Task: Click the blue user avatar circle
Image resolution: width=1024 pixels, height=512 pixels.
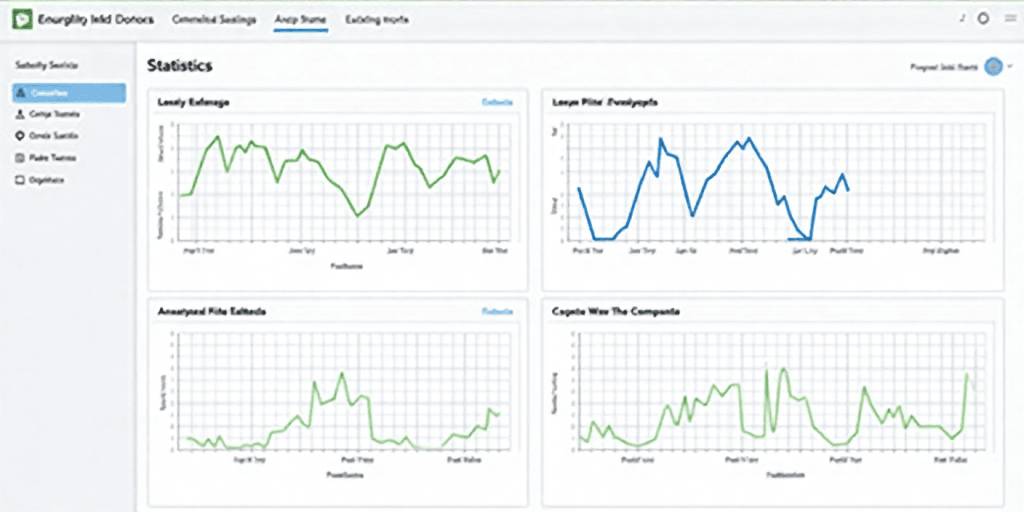Action: [993, 67]
